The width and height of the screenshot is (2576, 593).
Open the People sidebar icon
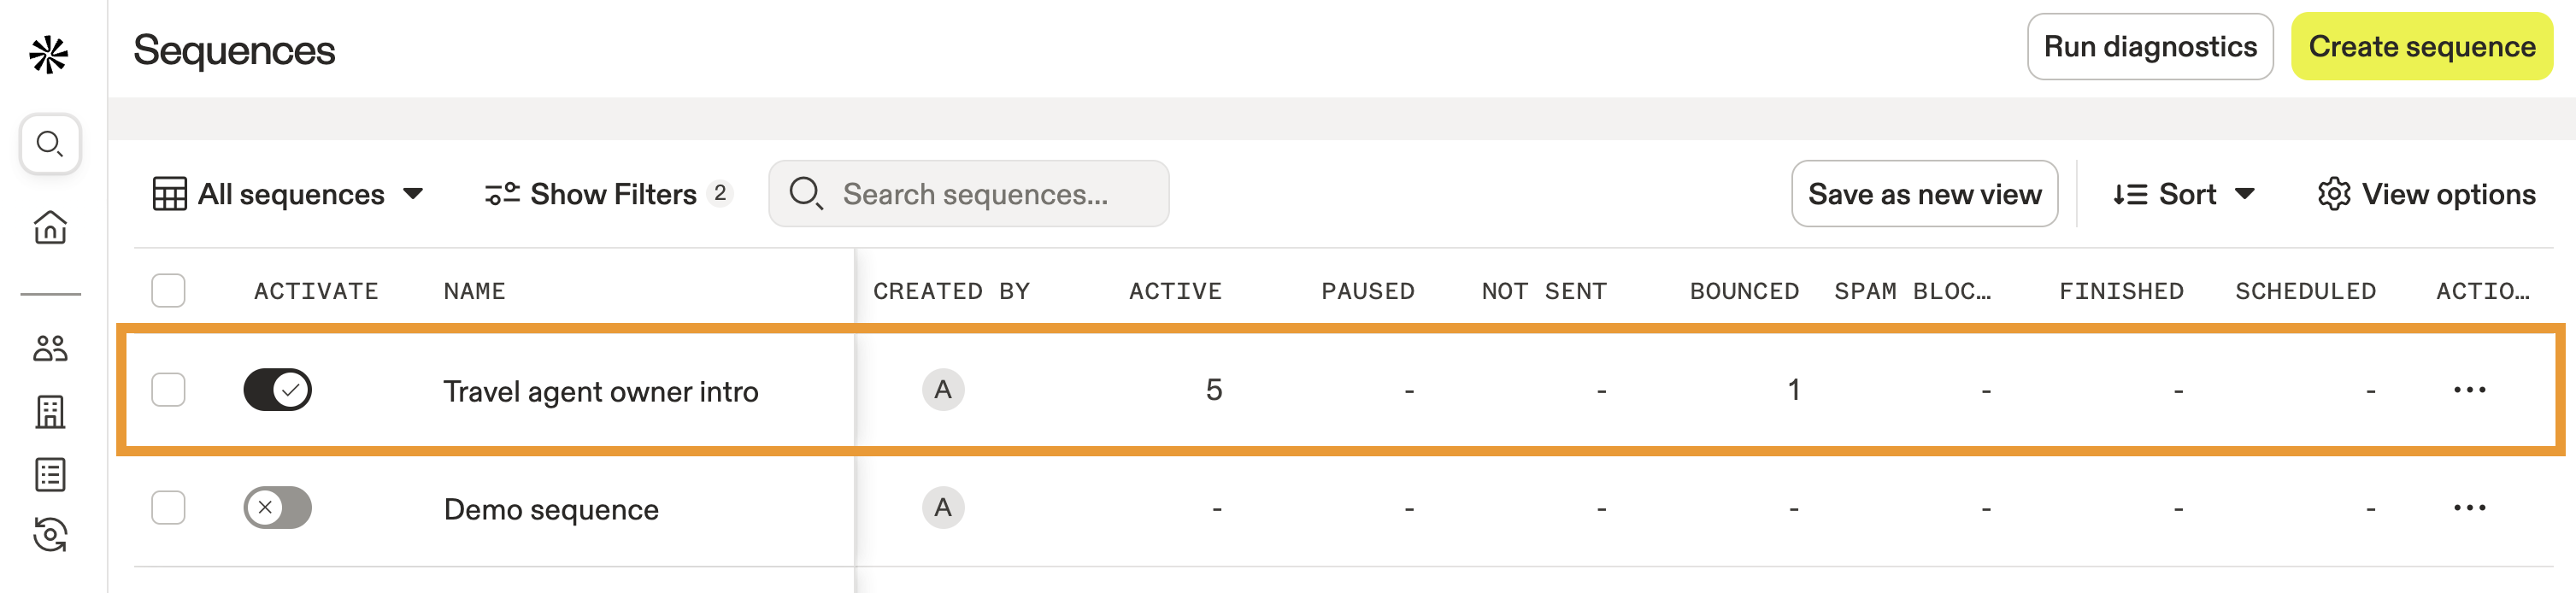click(50, 348)
